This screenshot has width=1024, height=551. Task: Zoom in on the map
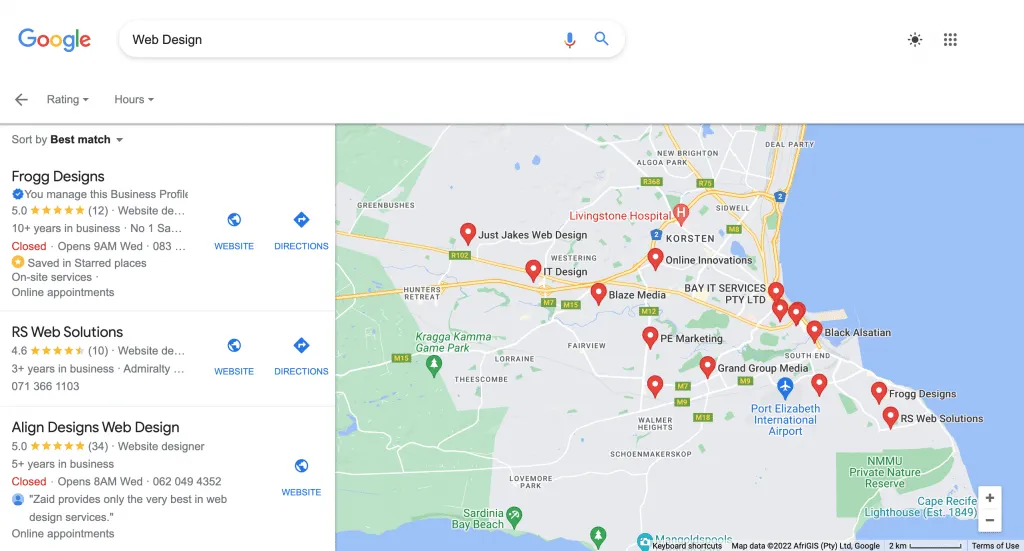989,498
